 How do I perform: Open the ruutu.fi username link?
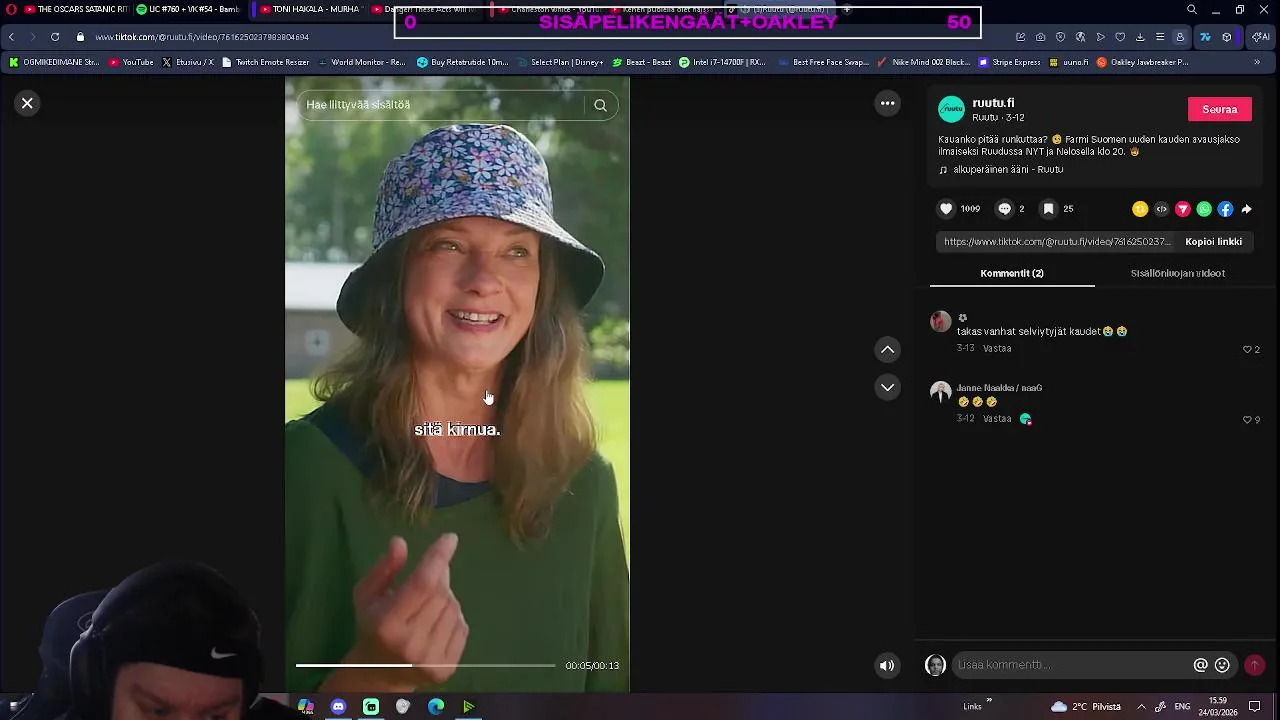(x=993, y=103)
